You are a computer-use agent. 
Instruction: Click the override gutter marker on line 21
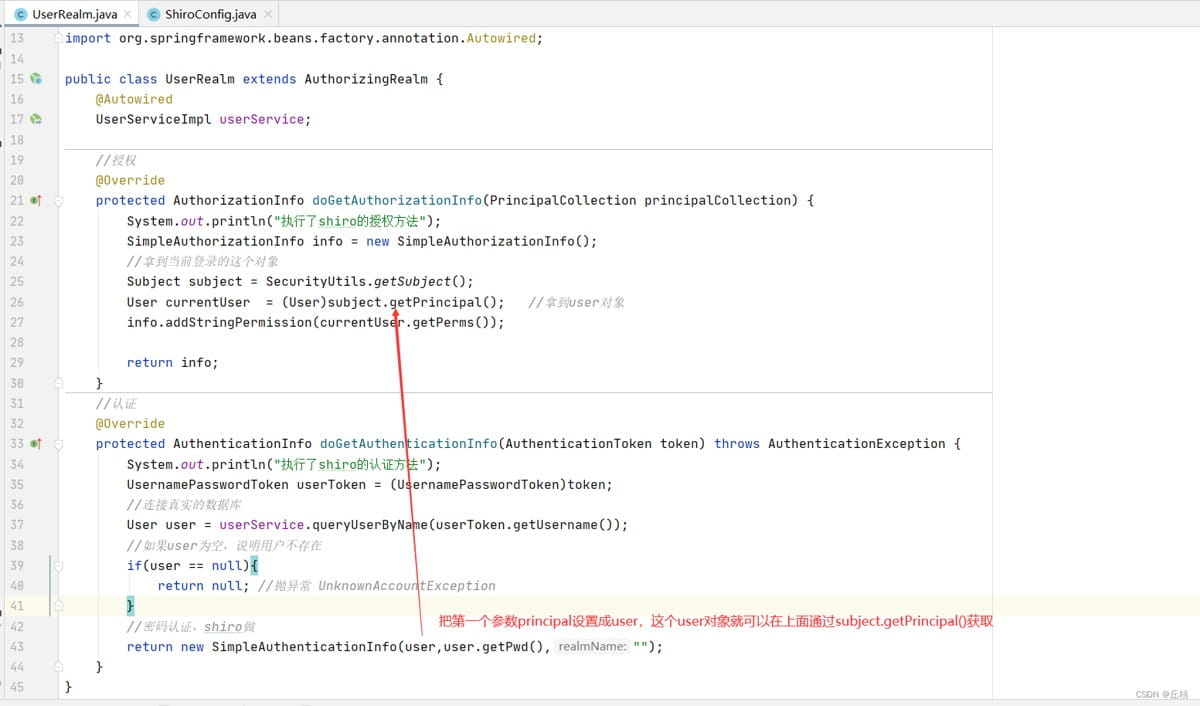click(36, 200)
